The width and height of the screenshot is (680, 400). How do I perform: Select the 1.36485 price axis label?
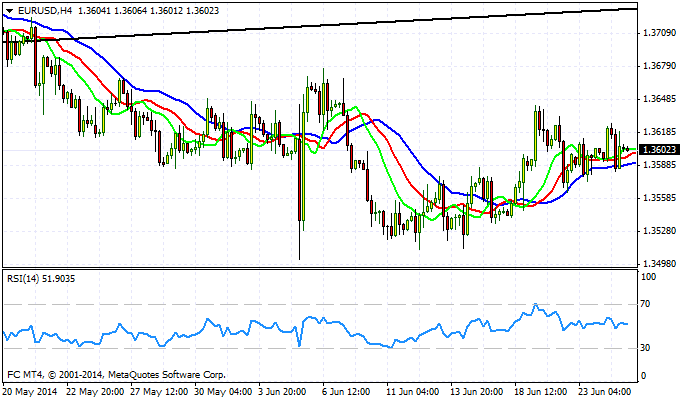coord(660,99)
